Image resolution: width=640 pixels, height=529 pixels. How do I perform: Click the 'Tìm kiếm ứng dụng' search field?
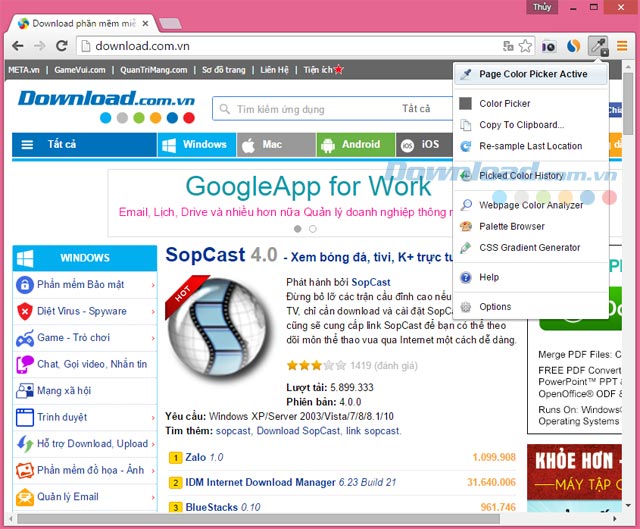click(x=310, y=109)
